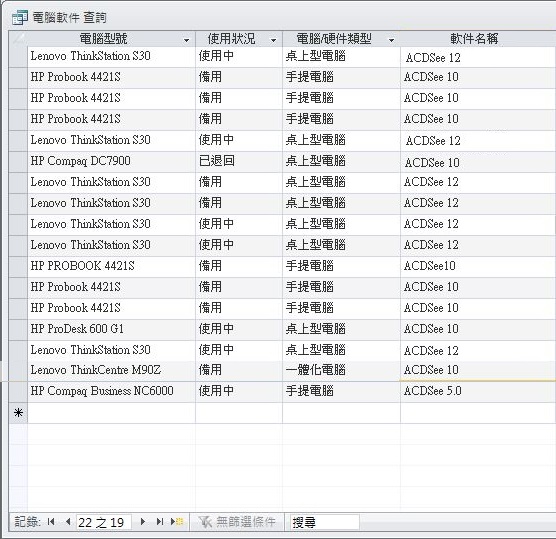Go to previous record arrow
The image size is (556, 539).
pos(68,522)
